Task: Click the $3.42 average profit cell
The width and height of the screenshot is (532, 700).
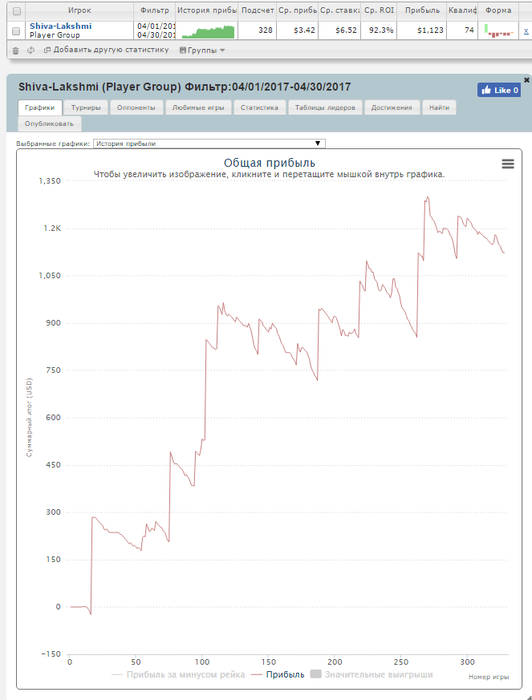Action: (297, 31)
